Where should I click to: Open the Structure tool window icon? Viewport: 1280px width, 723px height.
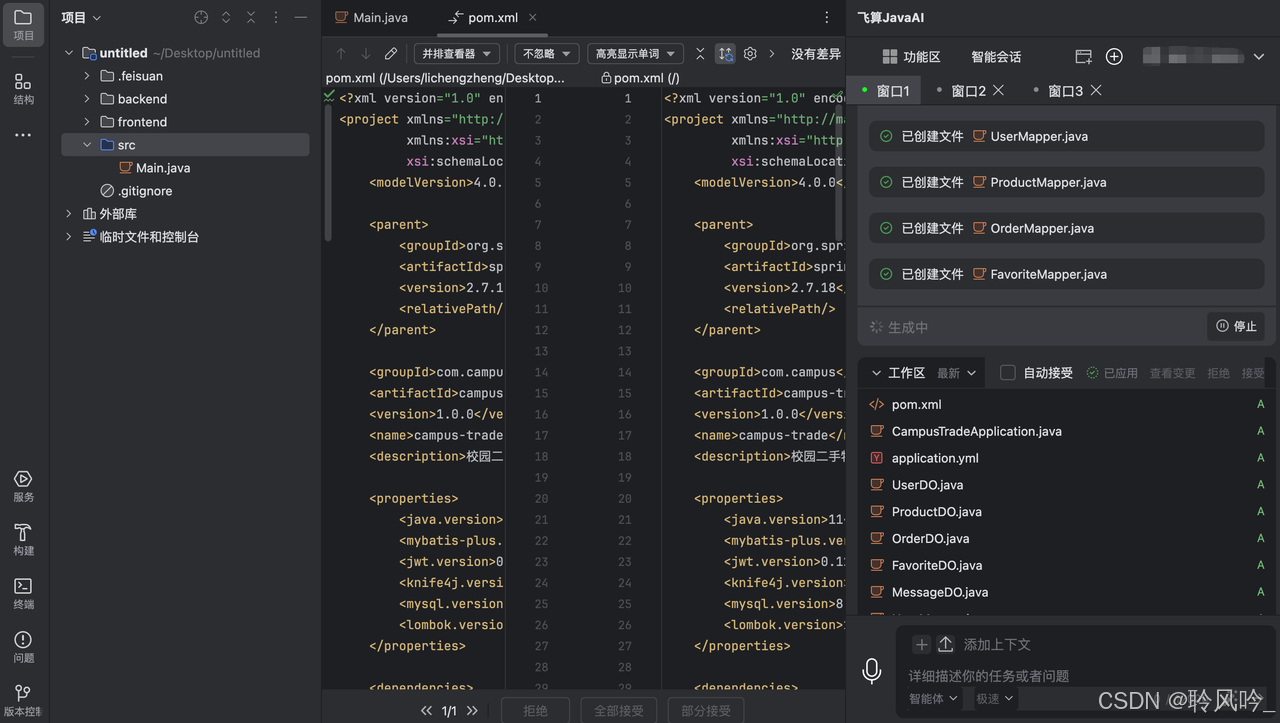24,88
